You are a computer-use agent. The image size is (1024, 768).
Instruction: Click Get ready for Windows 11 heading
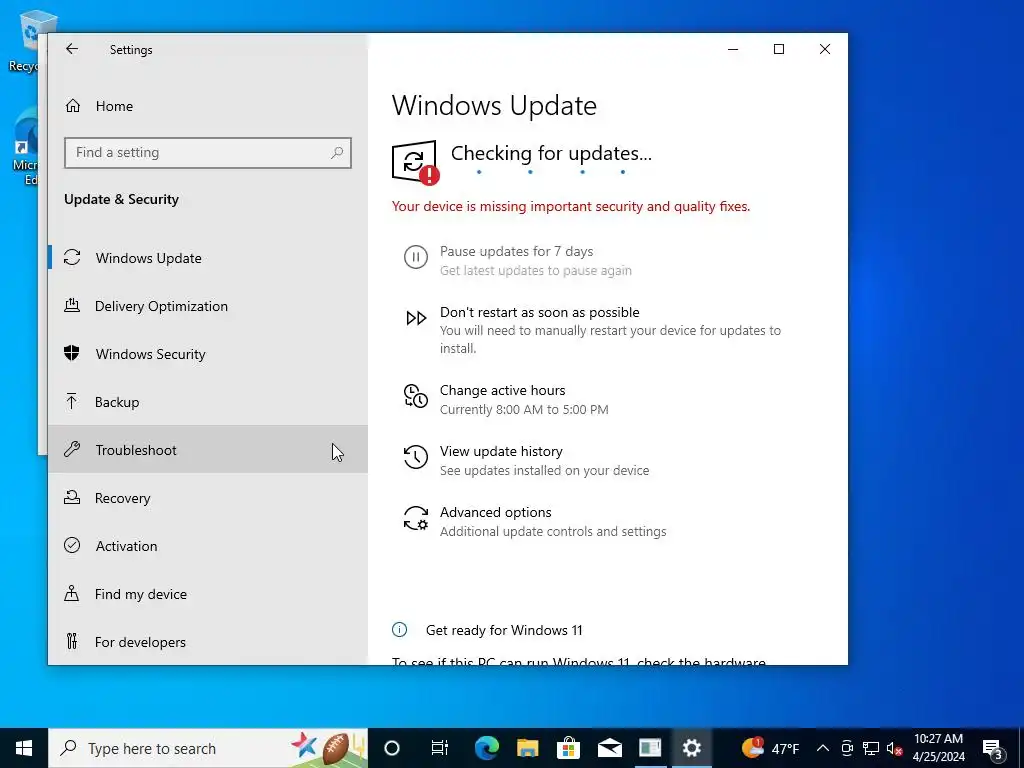[x=504, y=630]
